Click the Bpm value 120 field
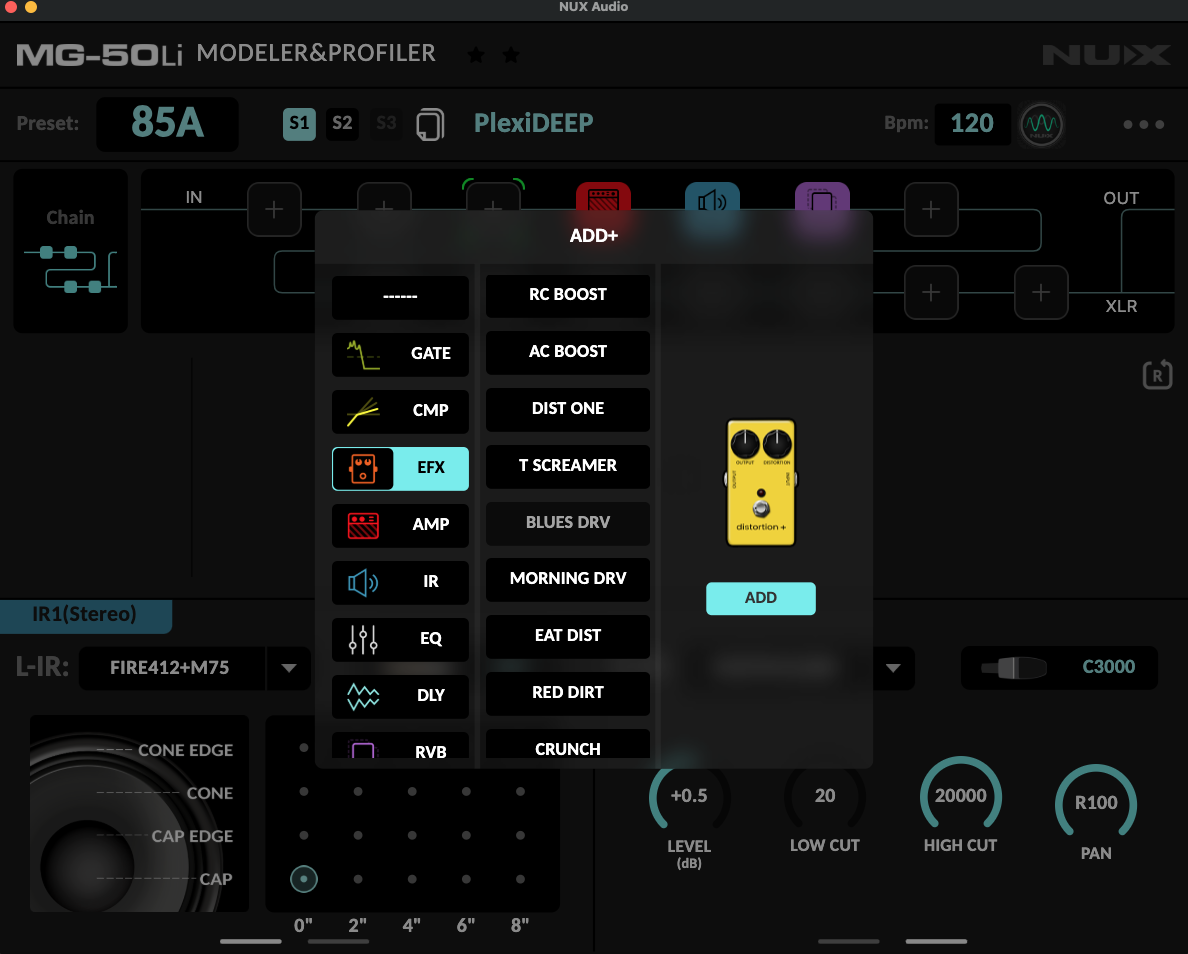Viewport: 1188px width, 954px height. click(x=972, y=124)
